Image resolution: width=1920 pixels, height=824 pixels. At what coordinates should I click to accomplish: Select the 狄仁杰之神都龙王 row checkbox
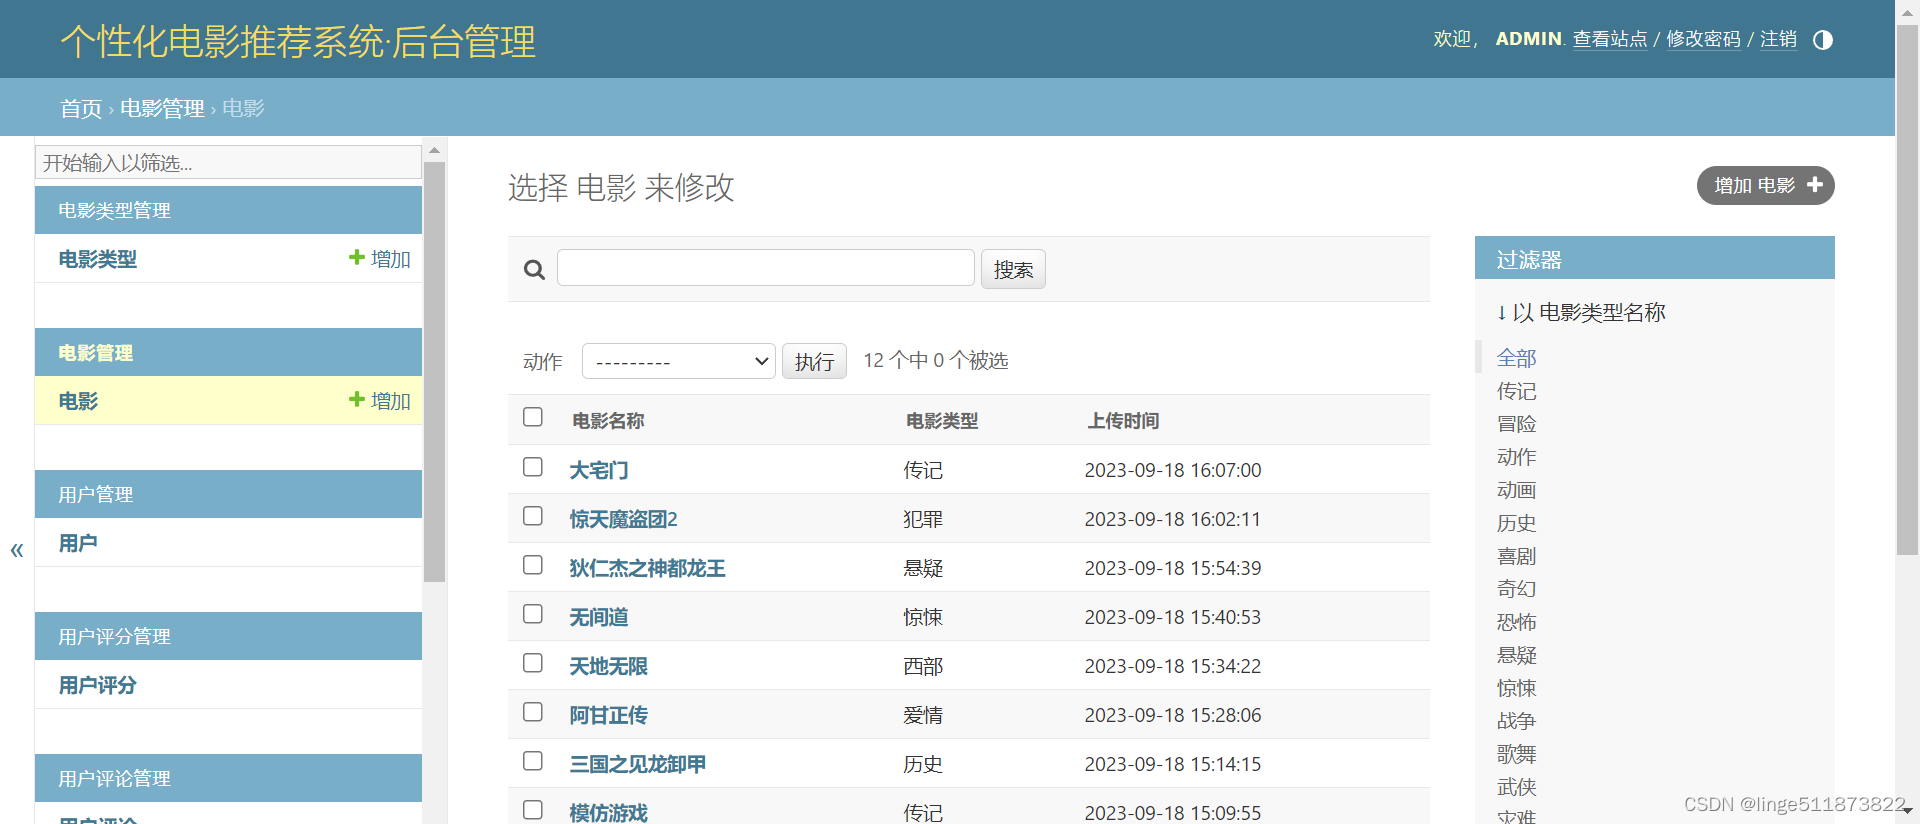click(533, 565)
